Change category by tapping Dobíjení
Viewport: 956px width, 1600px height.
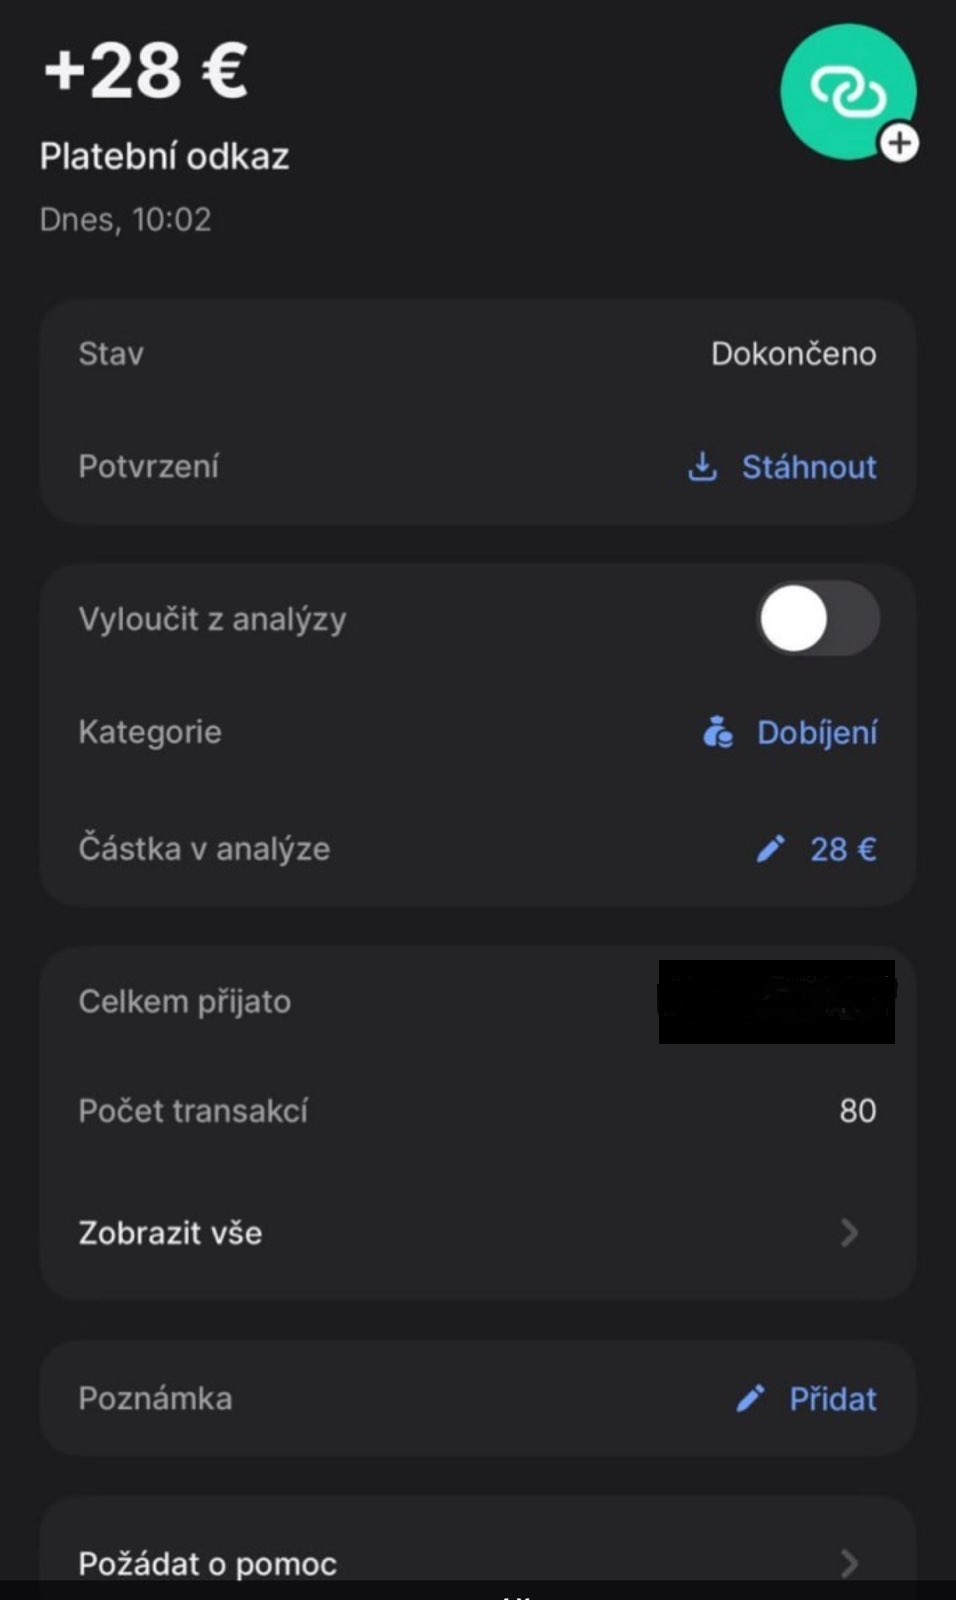(816, 733)
